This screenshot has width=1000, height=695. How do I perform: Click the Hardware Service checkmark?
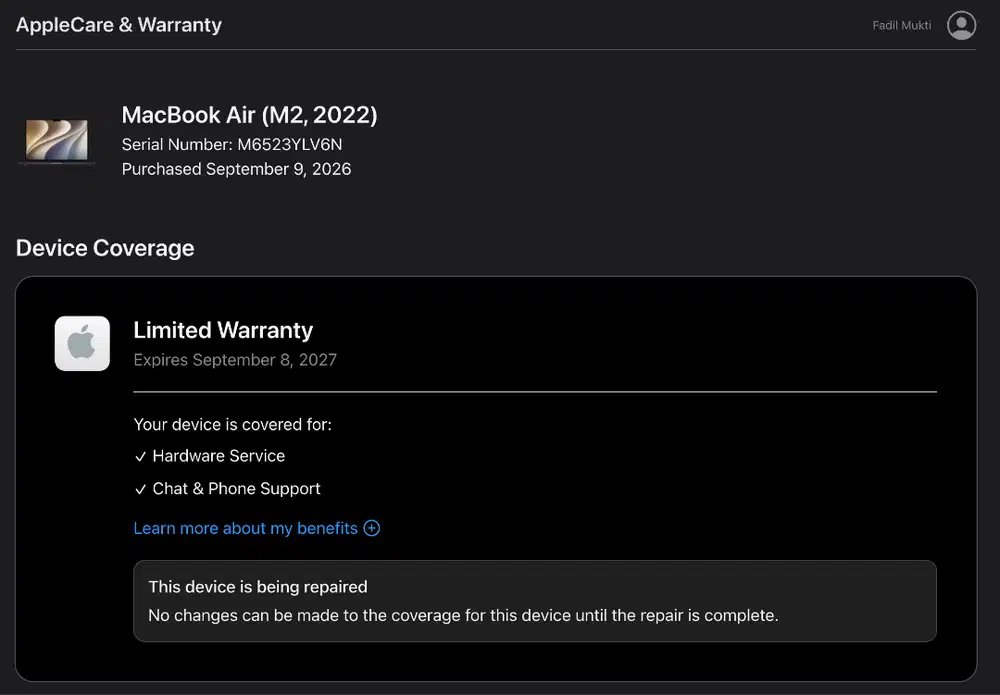point(140,457)
